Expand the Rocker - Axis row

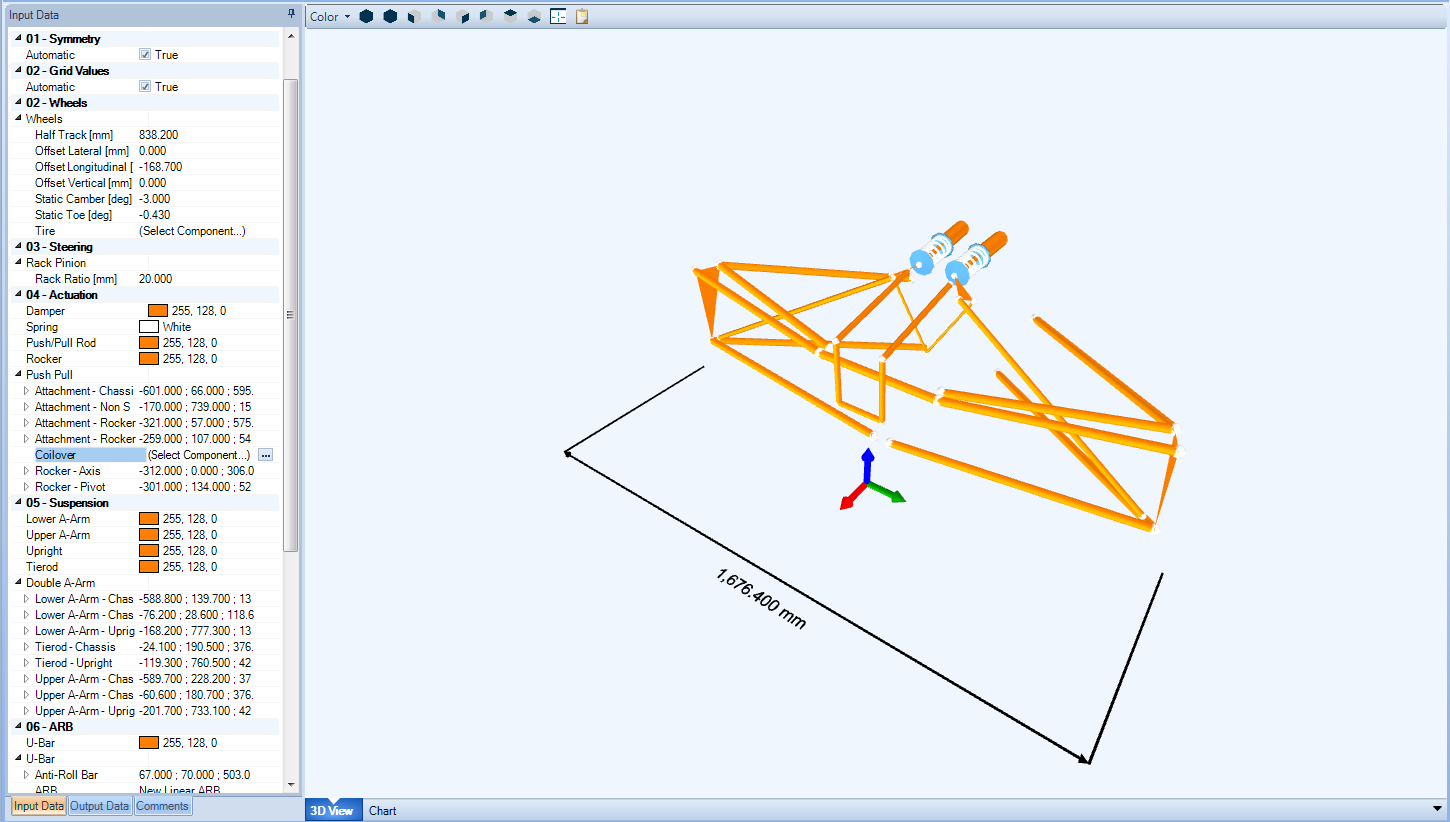point(27,471)
